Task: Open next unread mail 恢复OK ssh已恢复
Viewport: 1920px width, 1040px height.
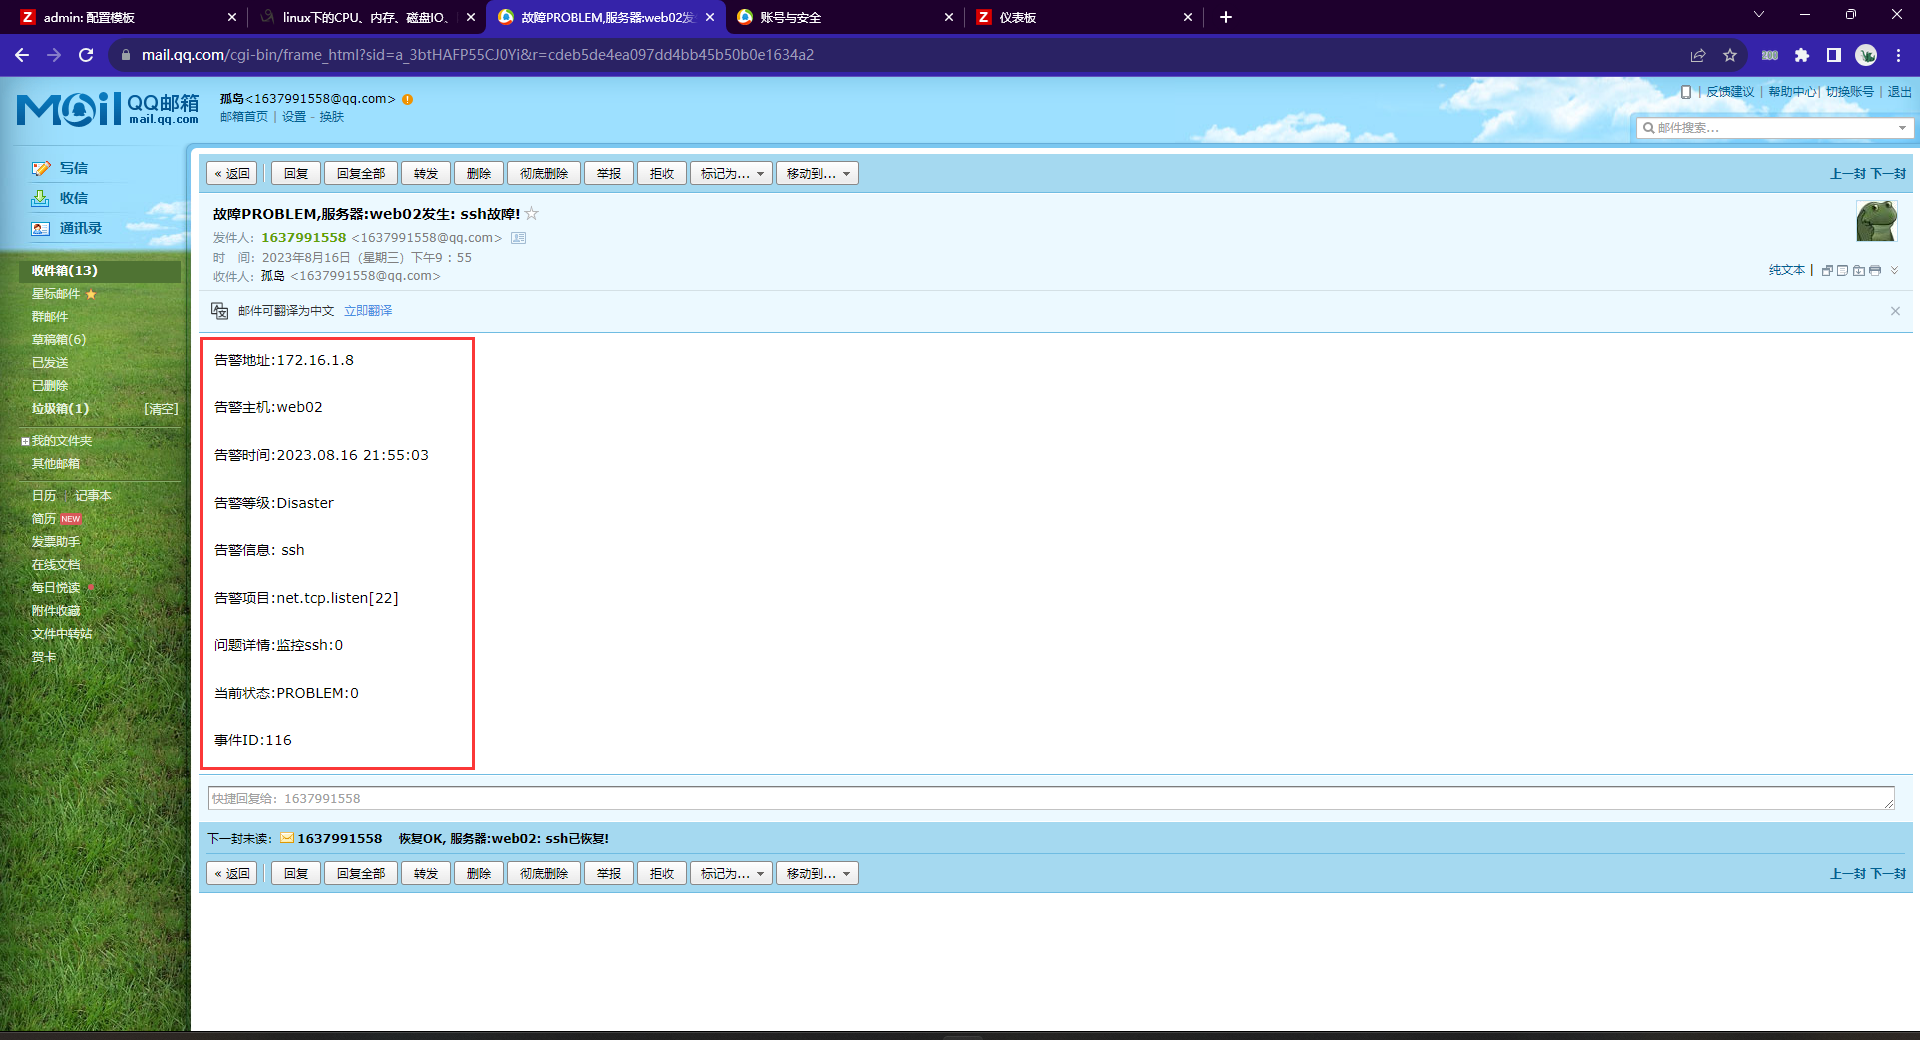Action: 503,838
